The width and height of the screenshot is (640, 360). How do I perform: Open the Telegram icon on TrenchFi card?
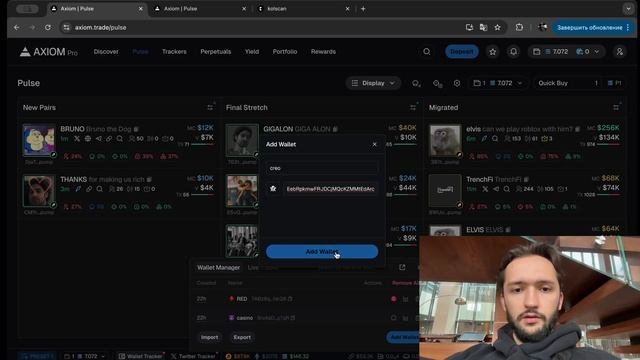coord(496,189)
